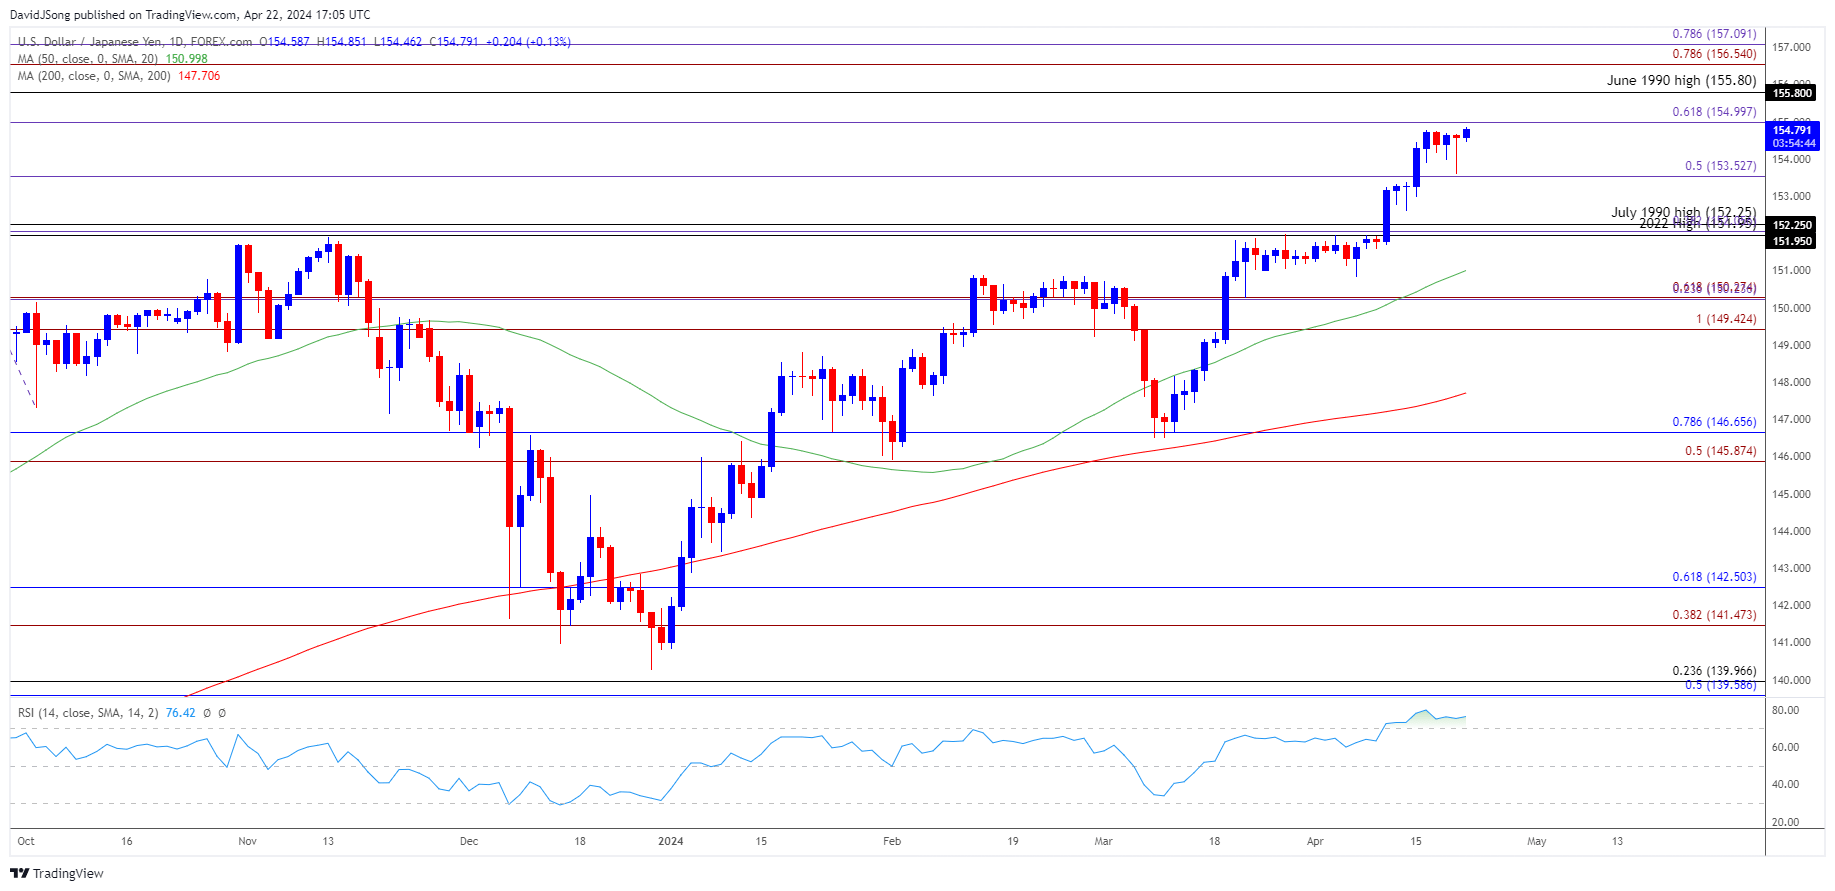Click the 152.250 price tag
Image resolution: width=1835 pixels, height=891 pixels.
tap(1792, 225)
